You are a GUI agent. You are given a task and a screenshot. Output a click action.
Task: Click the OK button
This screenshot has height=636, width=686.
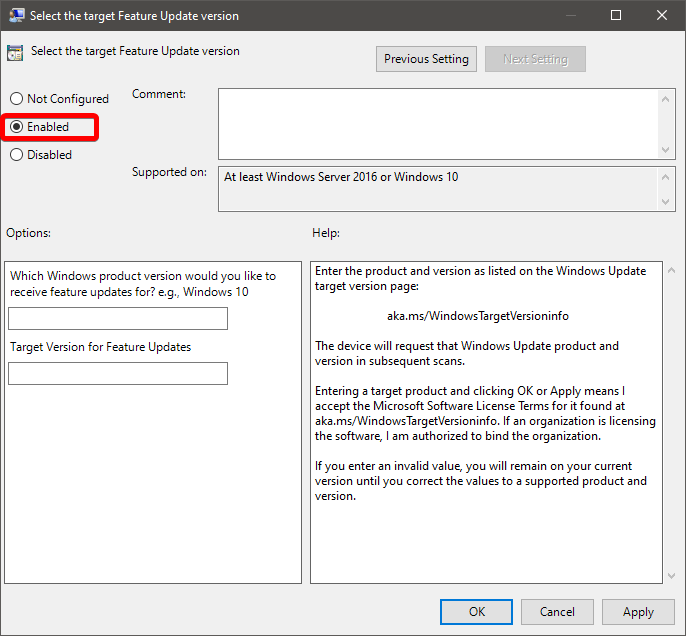click(476, 612)
